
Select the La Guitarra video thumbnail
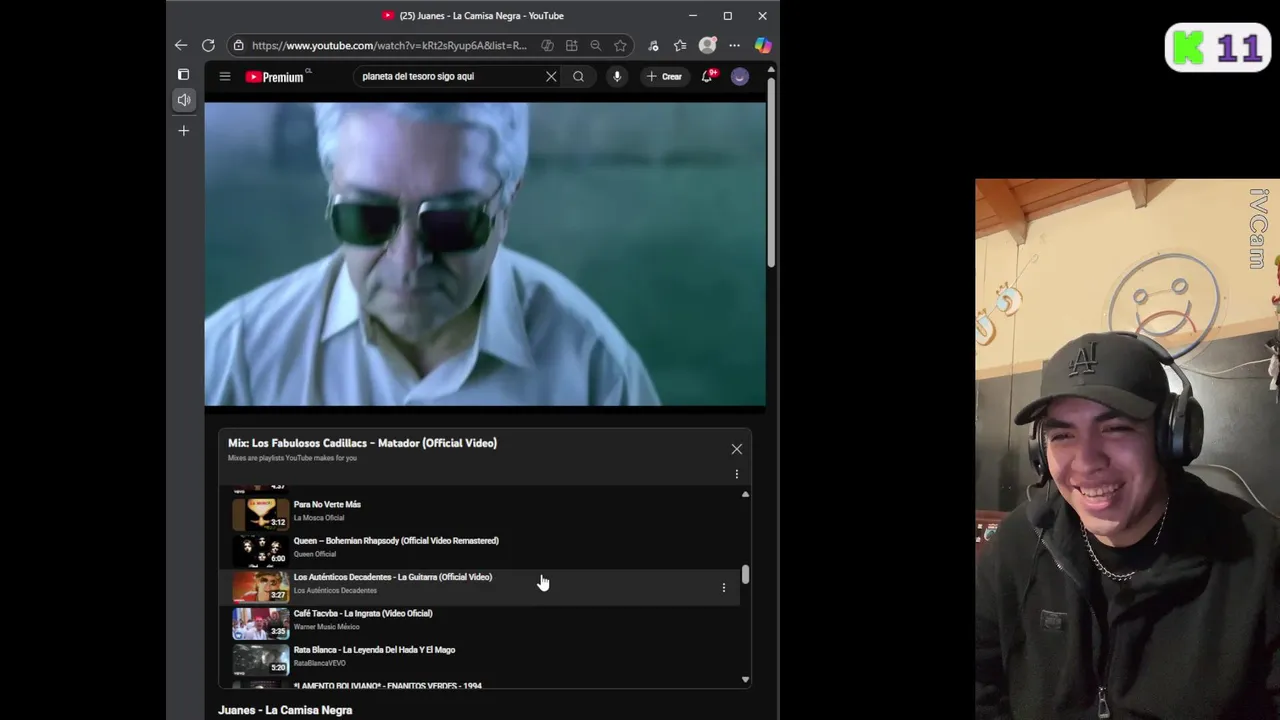point(261,586)
